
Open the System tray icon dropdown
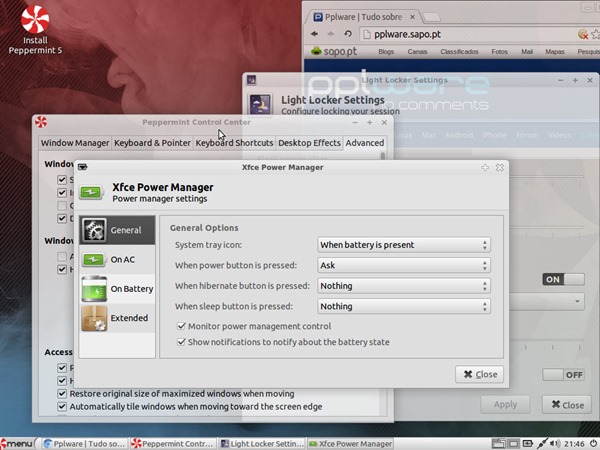pos(404,245)
